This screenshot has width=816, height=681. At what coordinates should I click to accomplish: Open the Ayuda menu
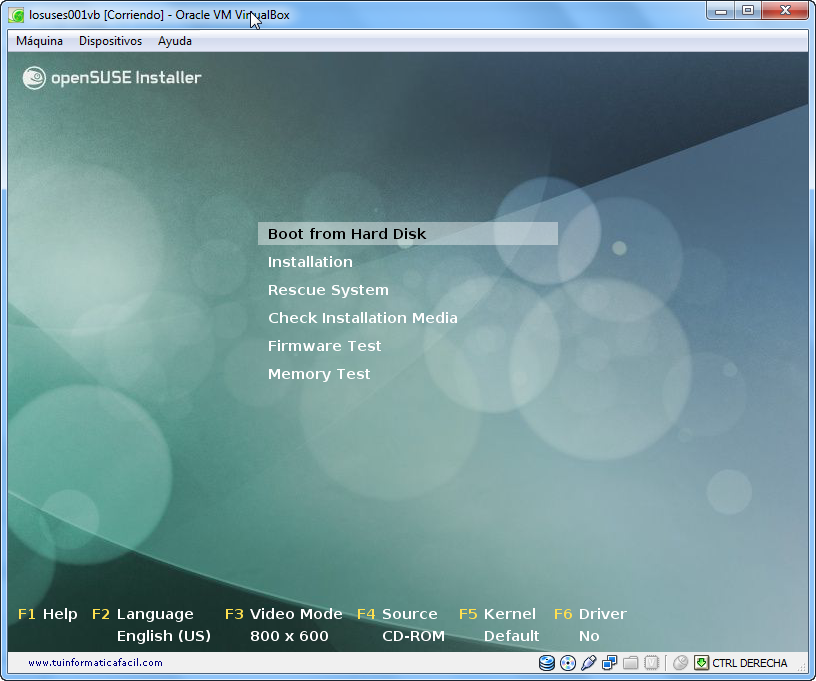tap(175, 41)
